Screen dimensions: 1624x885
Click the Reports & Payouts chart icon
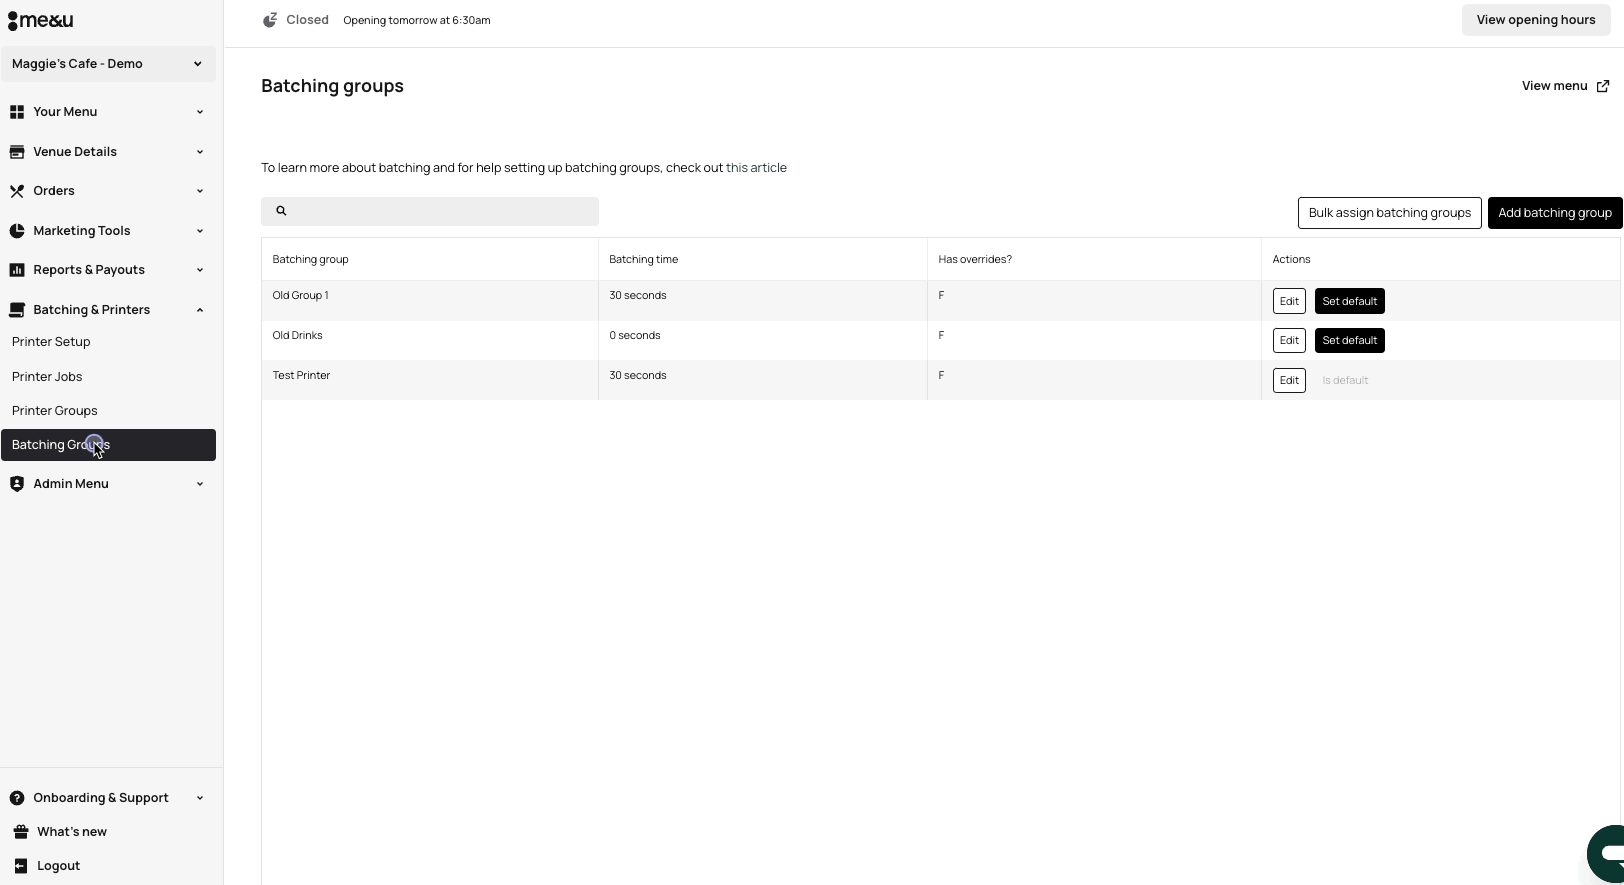pos(17,270)
